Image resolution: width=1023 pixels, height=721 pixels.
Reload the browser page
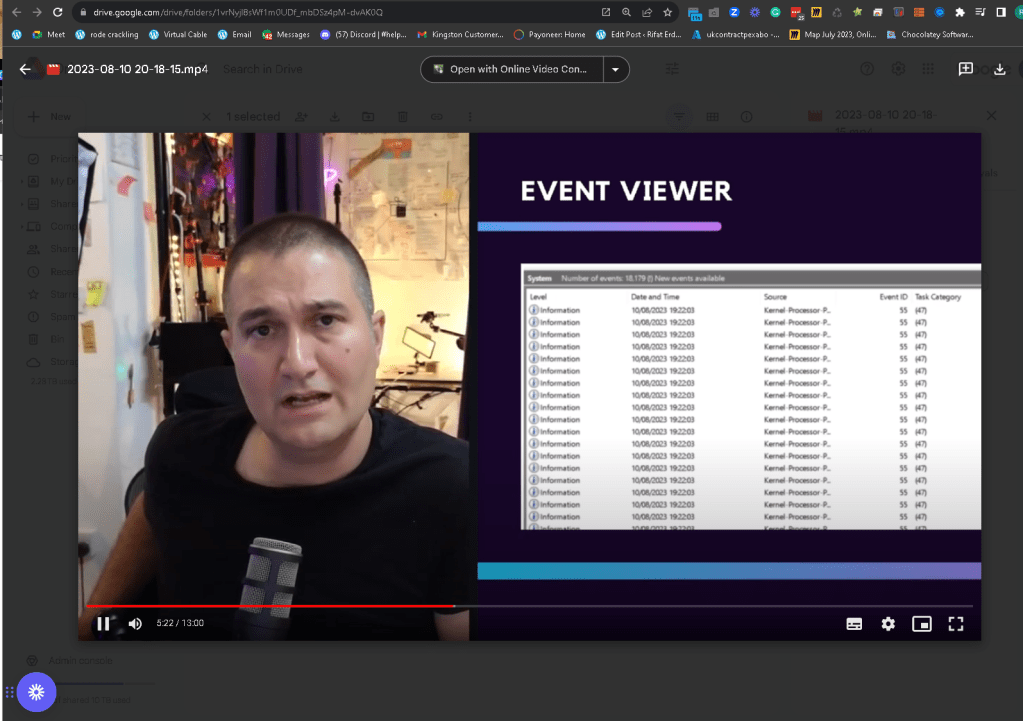tap(57, 12)
